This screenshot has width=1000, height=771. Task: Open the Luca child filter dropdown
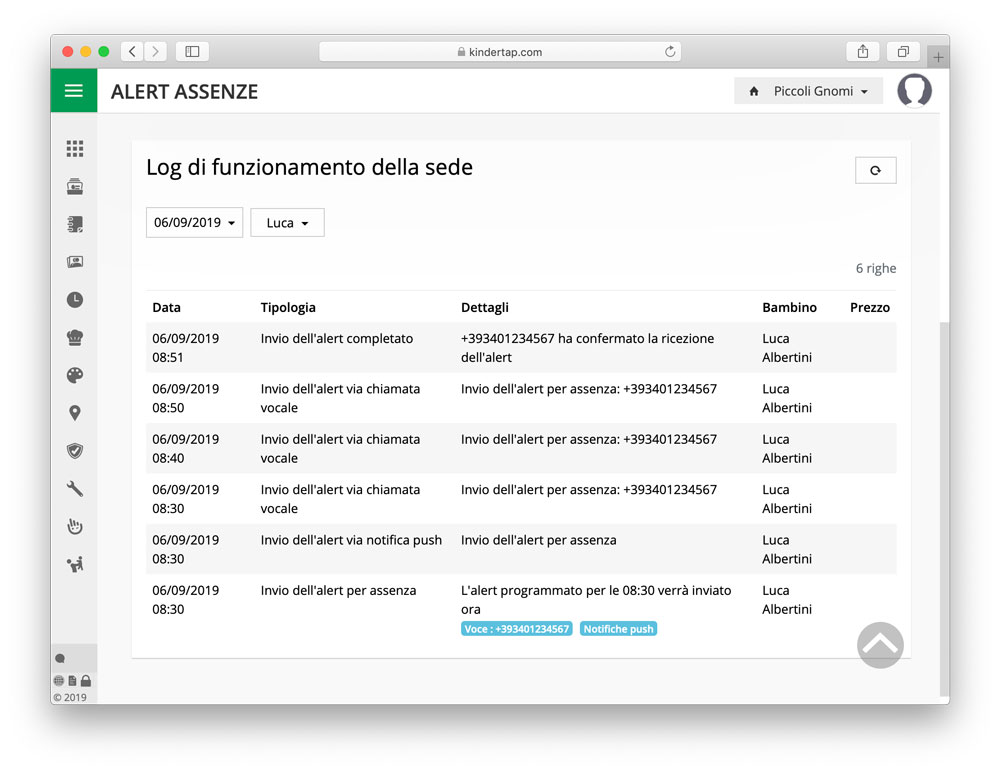[x=287, y=223]
